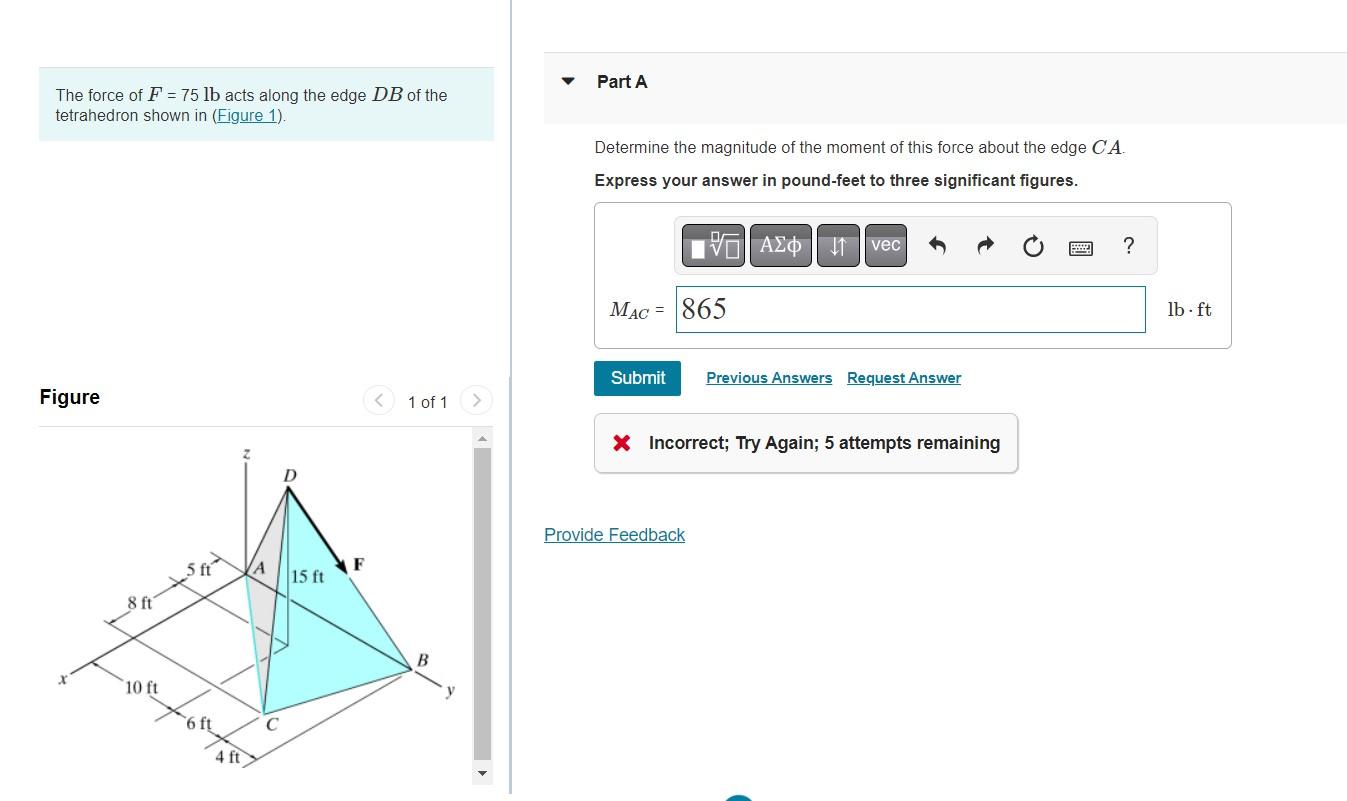Screen dimensions: 1347x801
Task: Open Provide Feedback
Action: coord(614,534)
